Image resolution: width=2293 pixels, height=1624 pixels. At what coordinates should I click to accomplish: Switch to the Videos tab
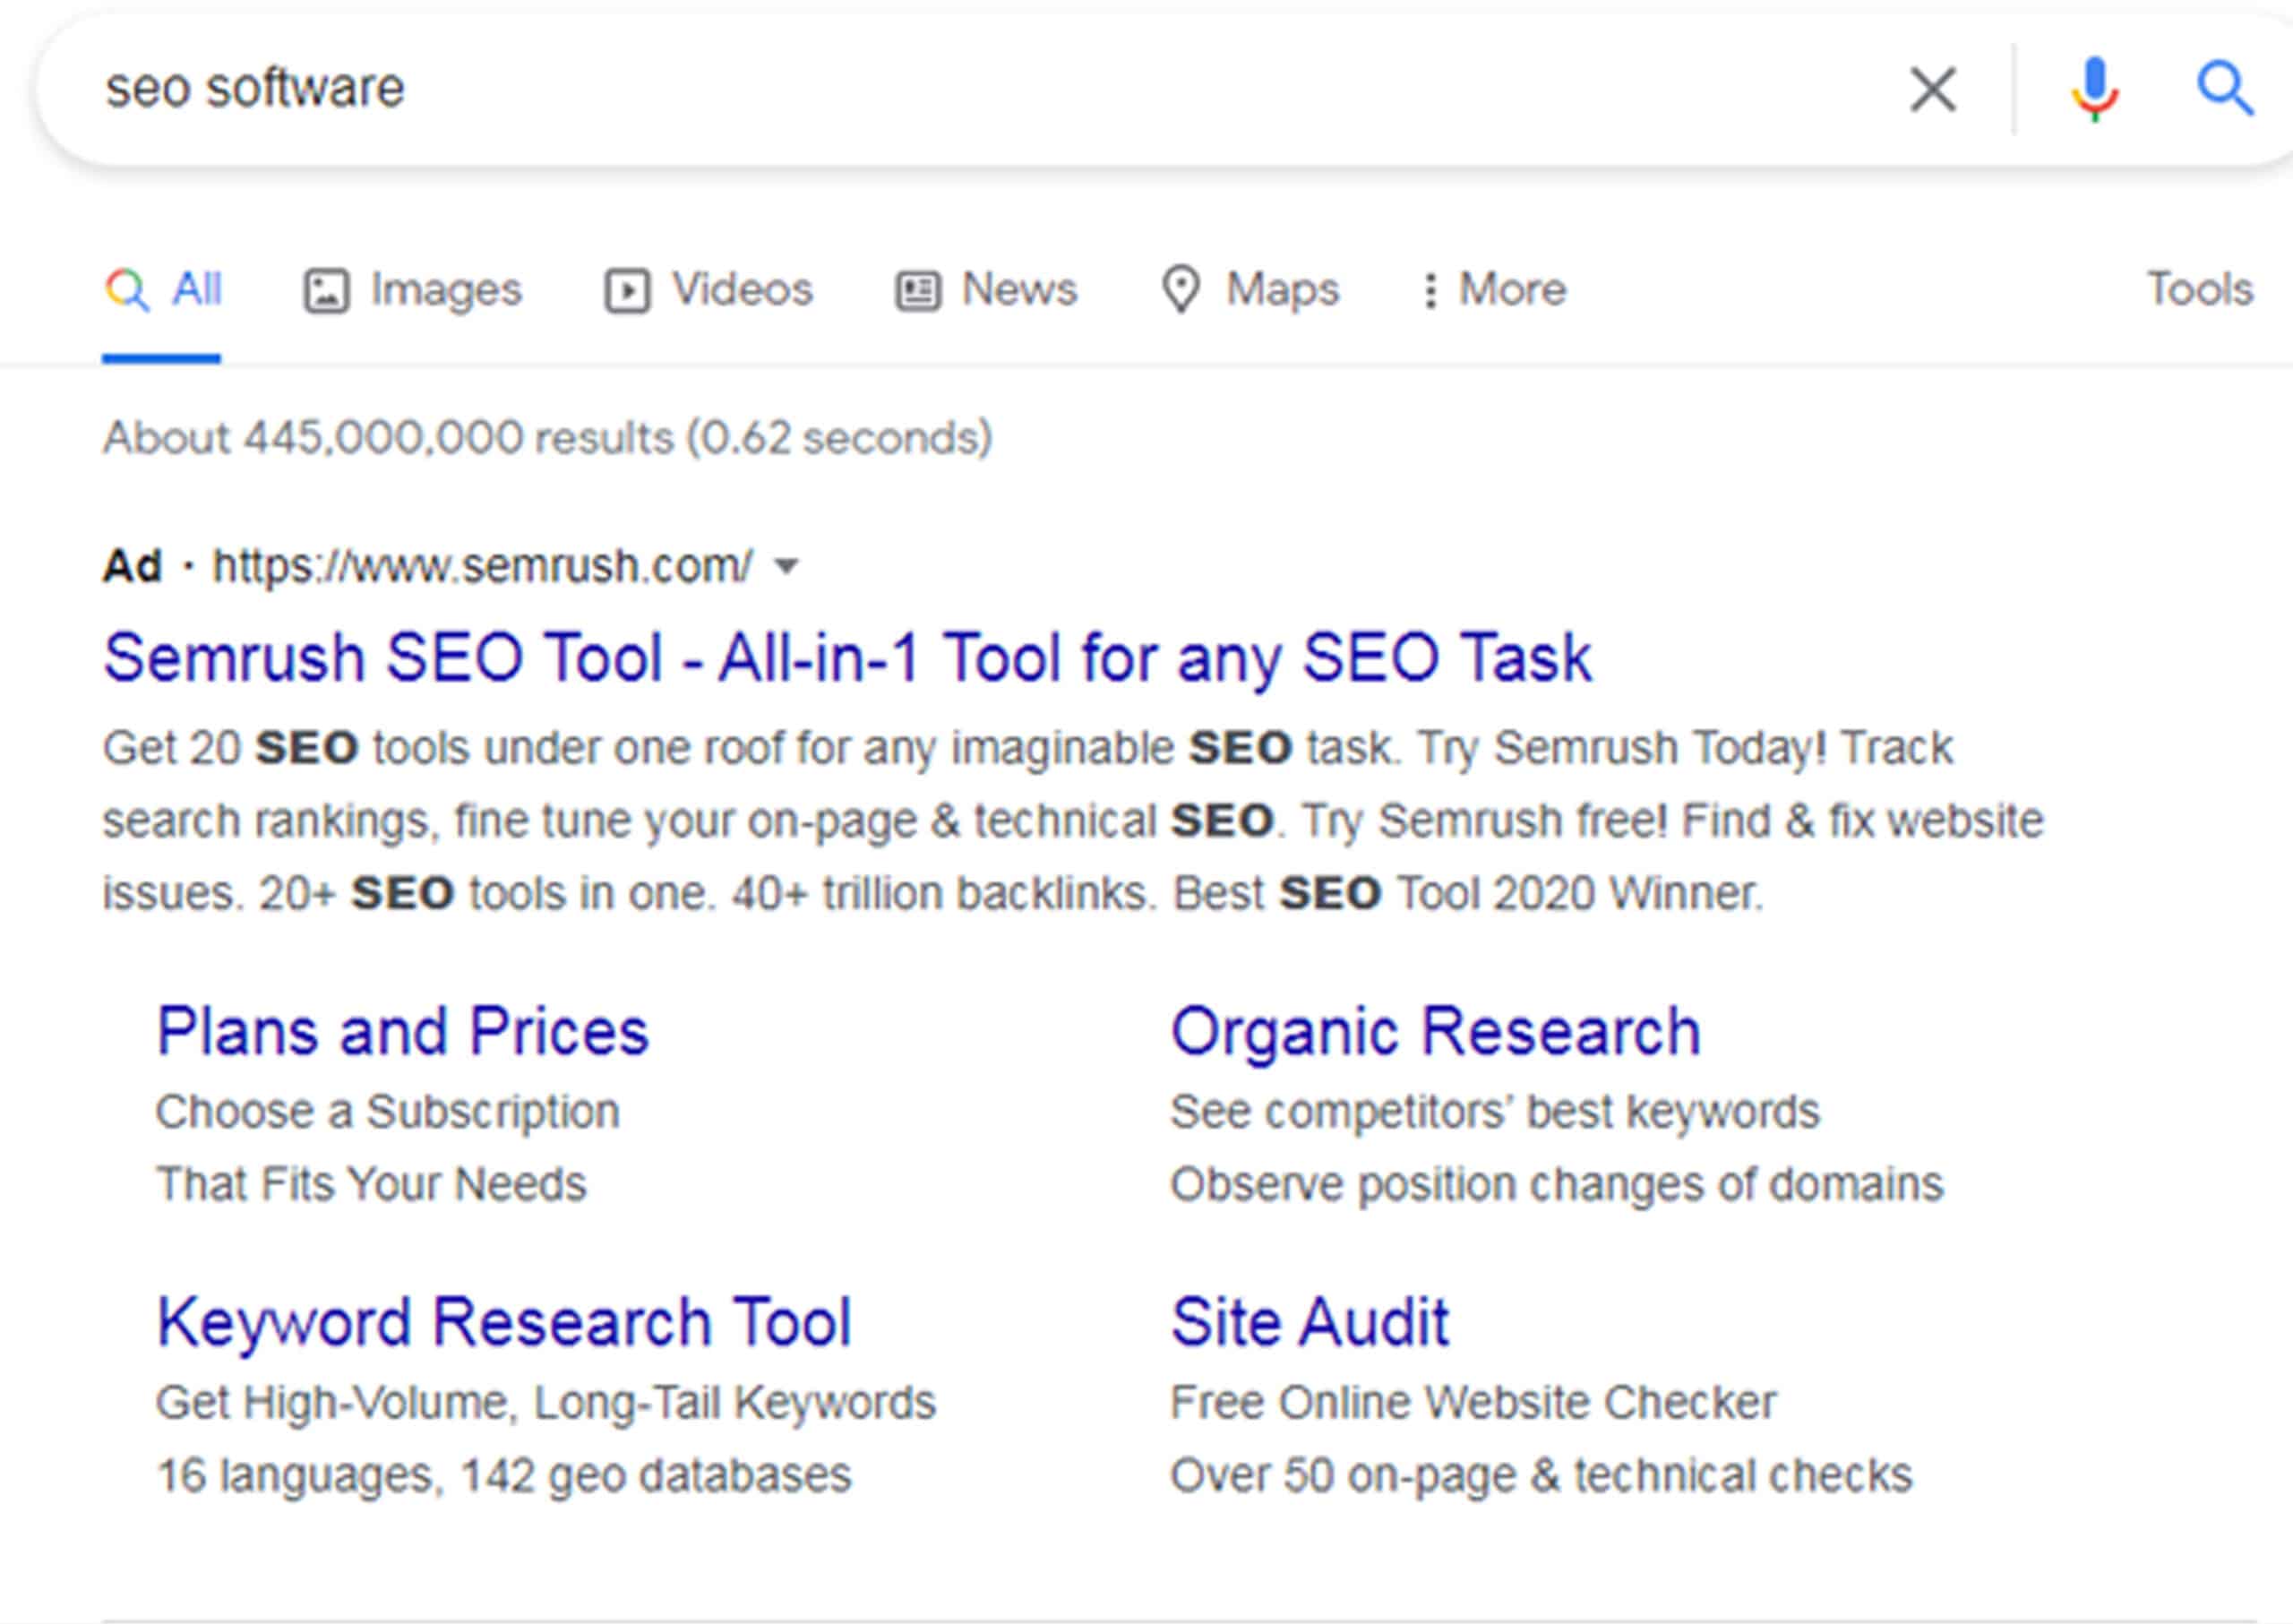[x=708, y=290]
